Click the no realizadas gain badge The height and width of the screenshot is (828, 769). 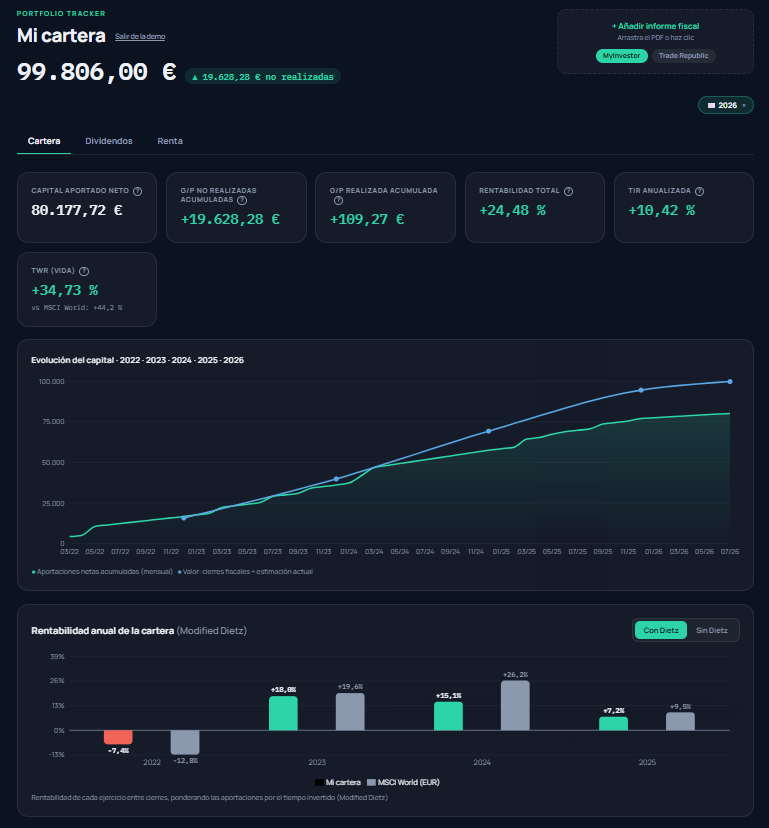pyautogui.click(x=262, y=77)
